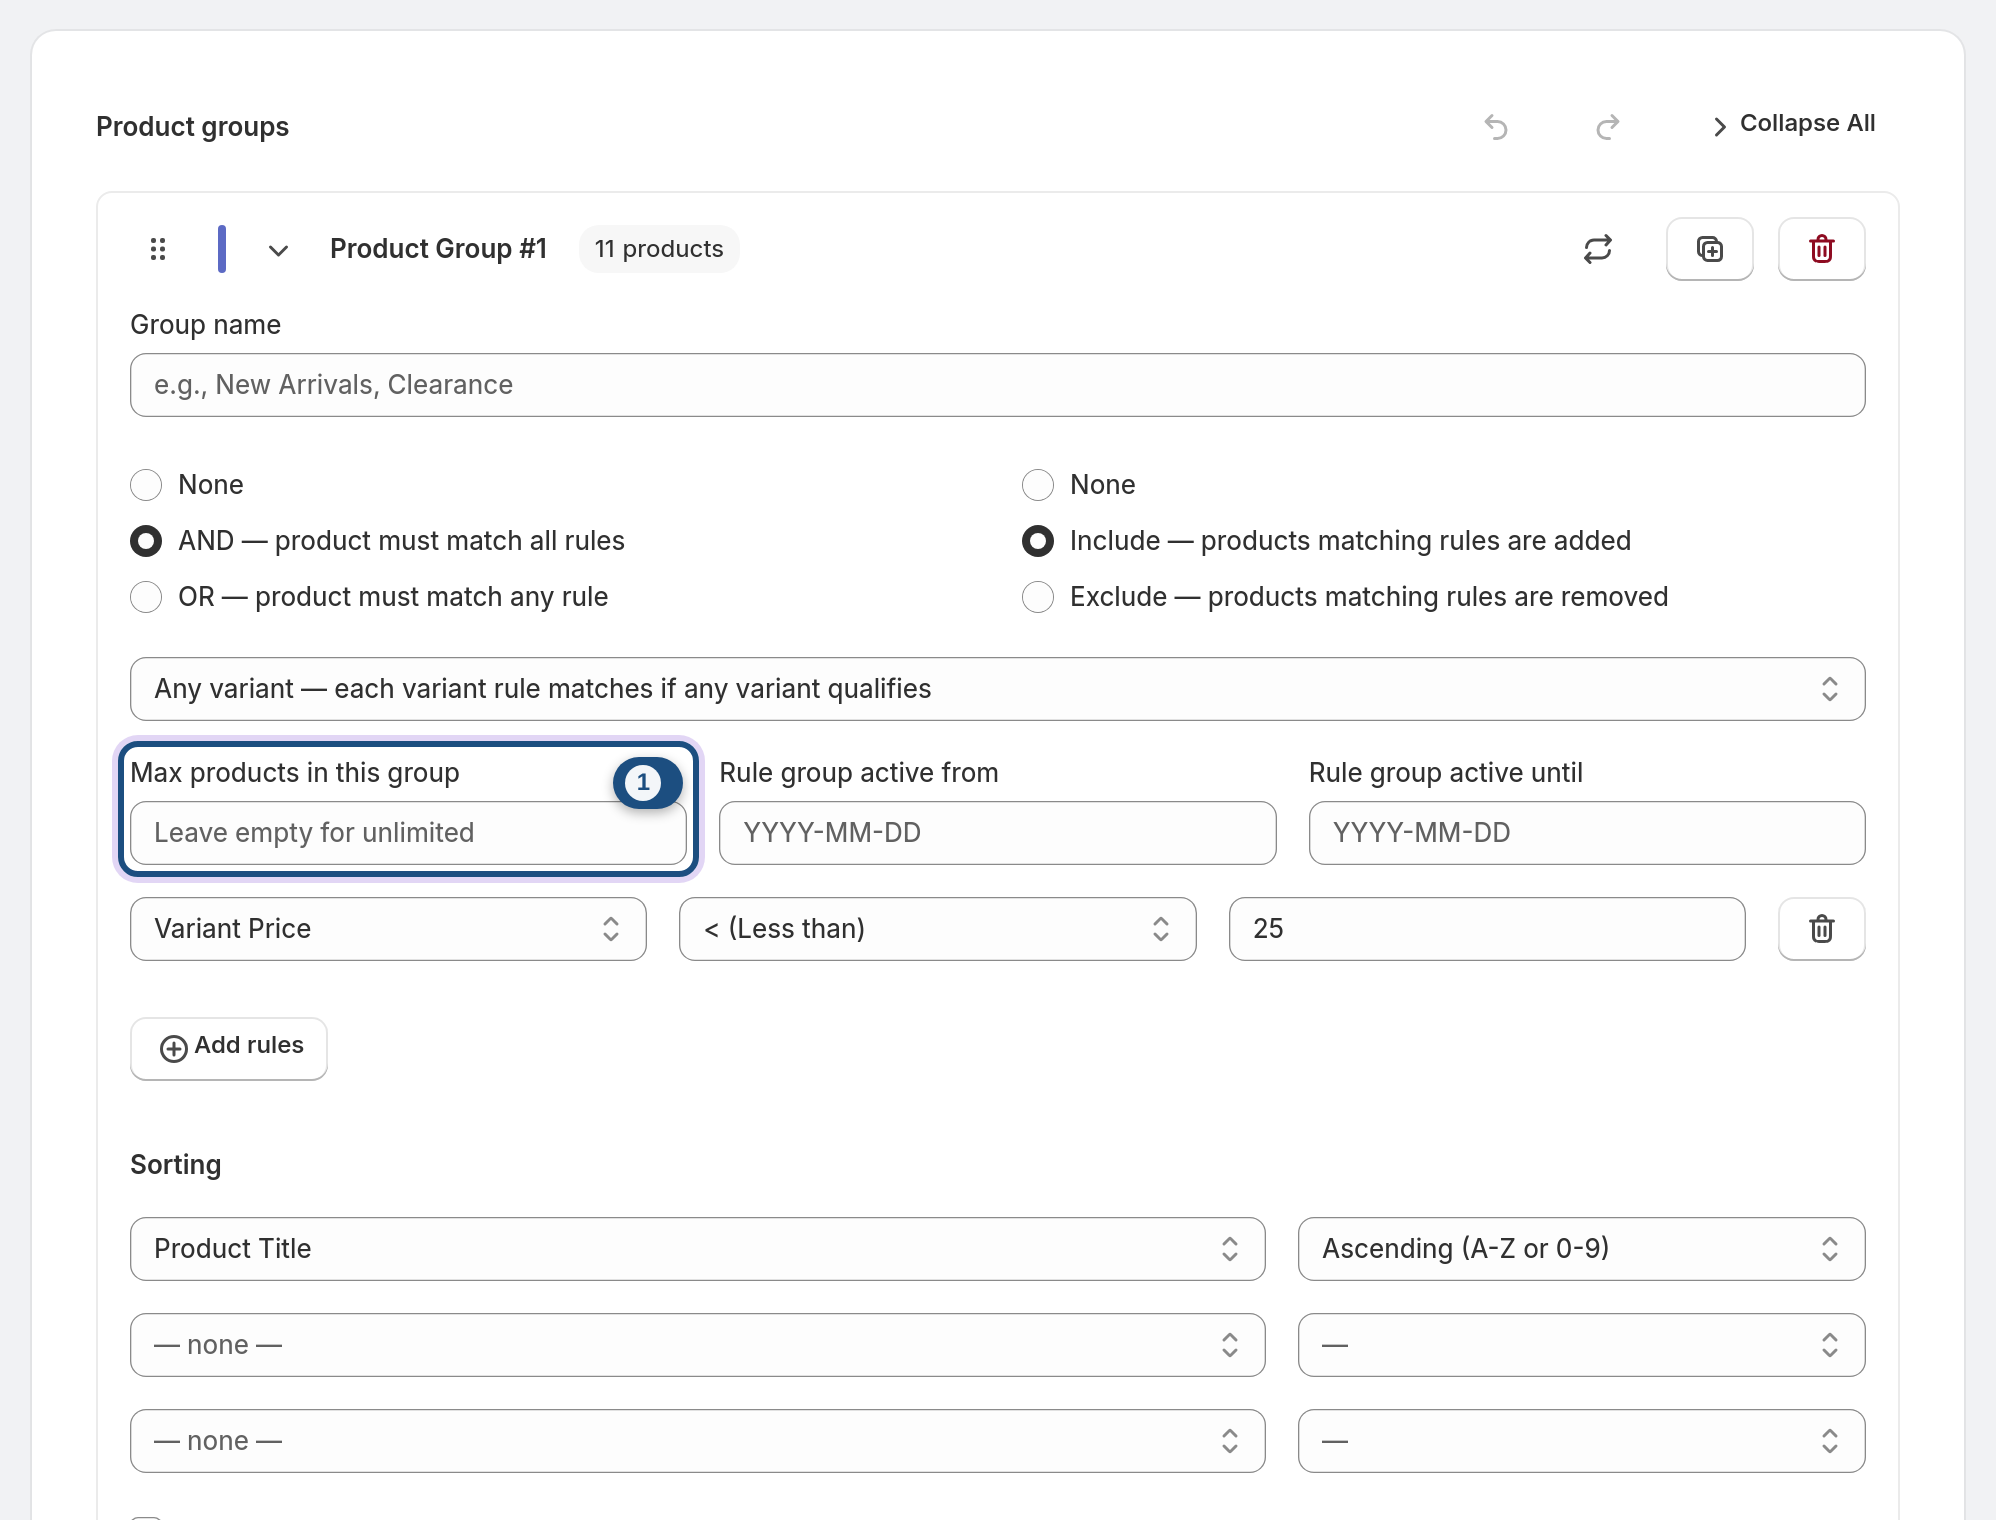Screen dimensions: 1996x1520
Task: Click the Product Group #1 title
Action: [439, 249]
